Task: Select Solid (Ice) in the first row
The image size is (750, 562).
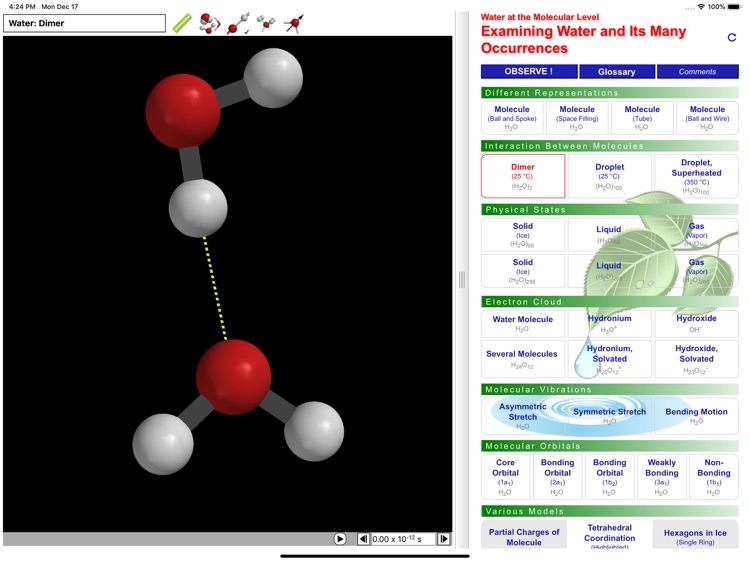Action: tap(523, 235)
